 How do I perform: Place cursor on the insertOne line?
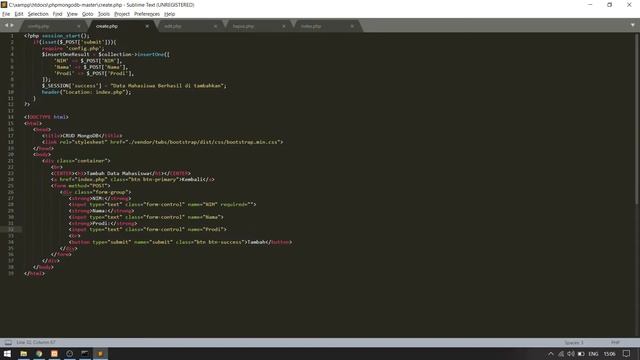pos(106,54)
